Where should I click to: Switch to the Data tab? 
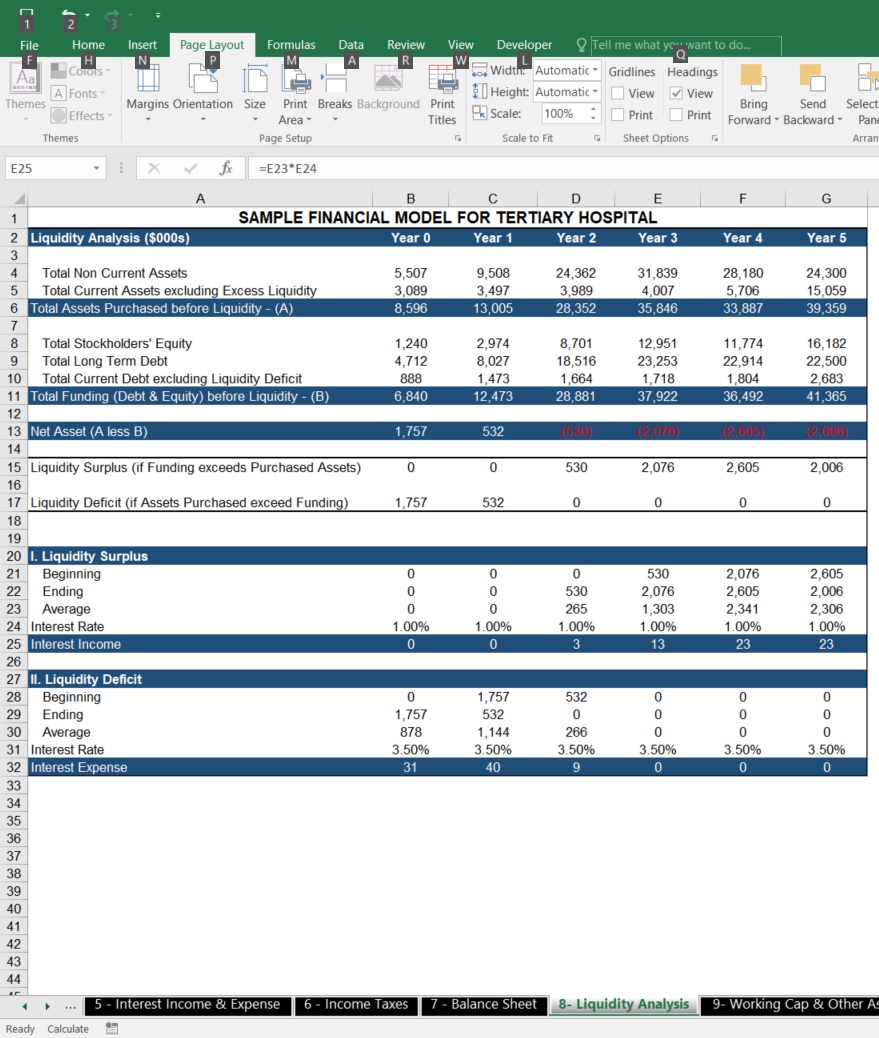pyautogui.click(x=351, y=45)
